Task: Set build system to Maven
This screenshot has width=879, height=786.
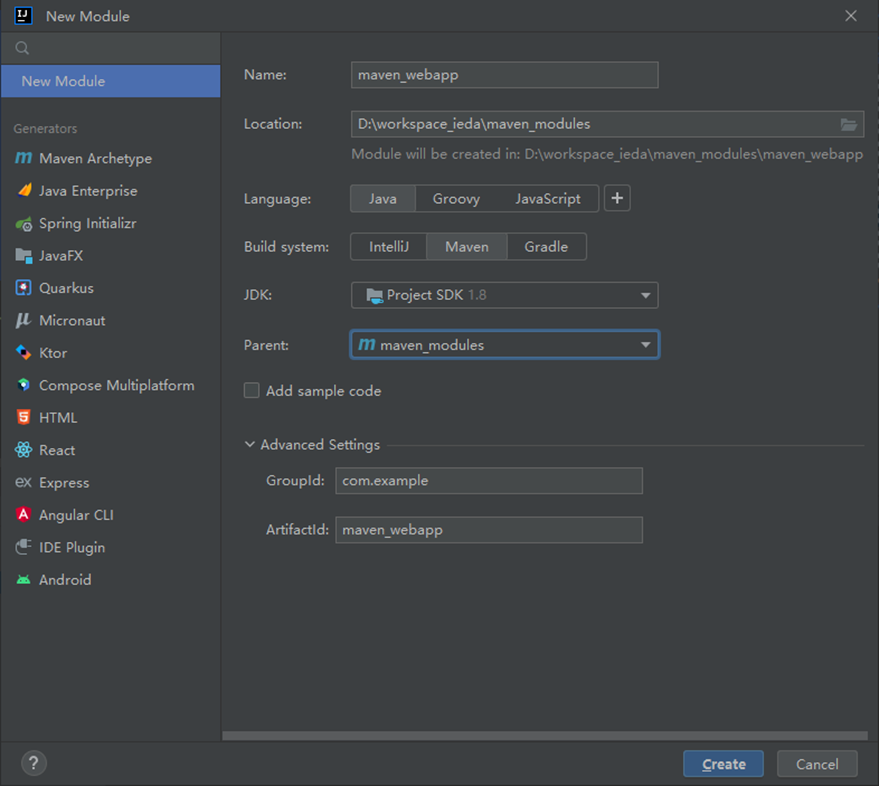Action: (467, 247)
